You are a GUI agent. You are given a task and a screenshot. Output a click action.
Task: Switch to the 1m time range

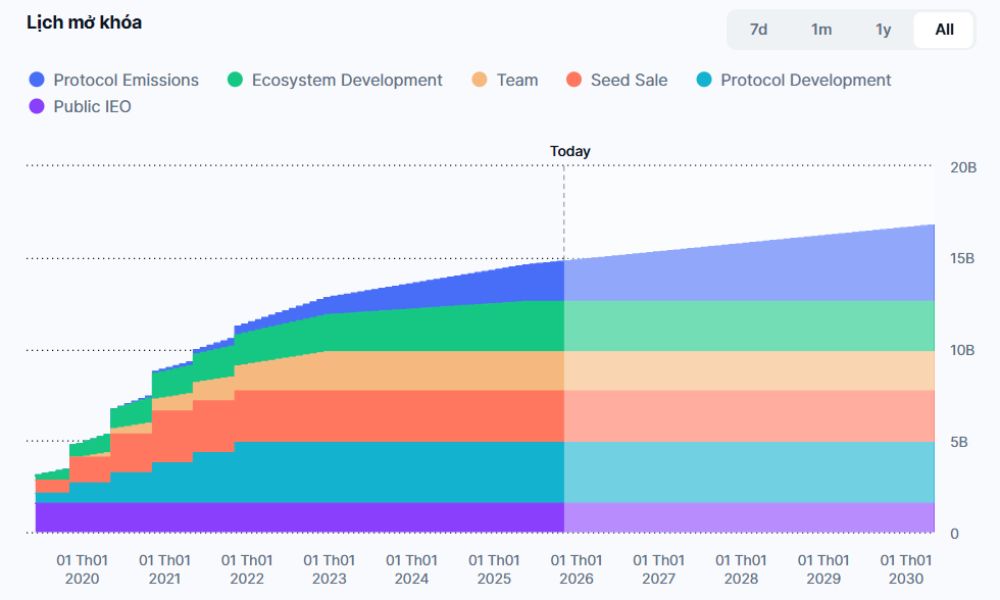click(x=821, y=29)
